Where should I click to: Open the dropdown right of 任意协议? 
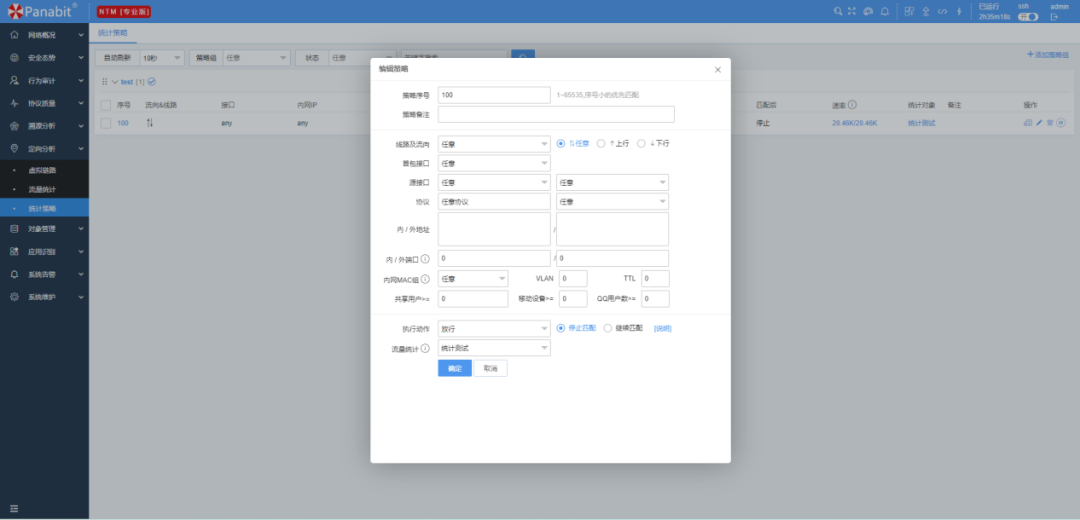[x=612, y=202]
